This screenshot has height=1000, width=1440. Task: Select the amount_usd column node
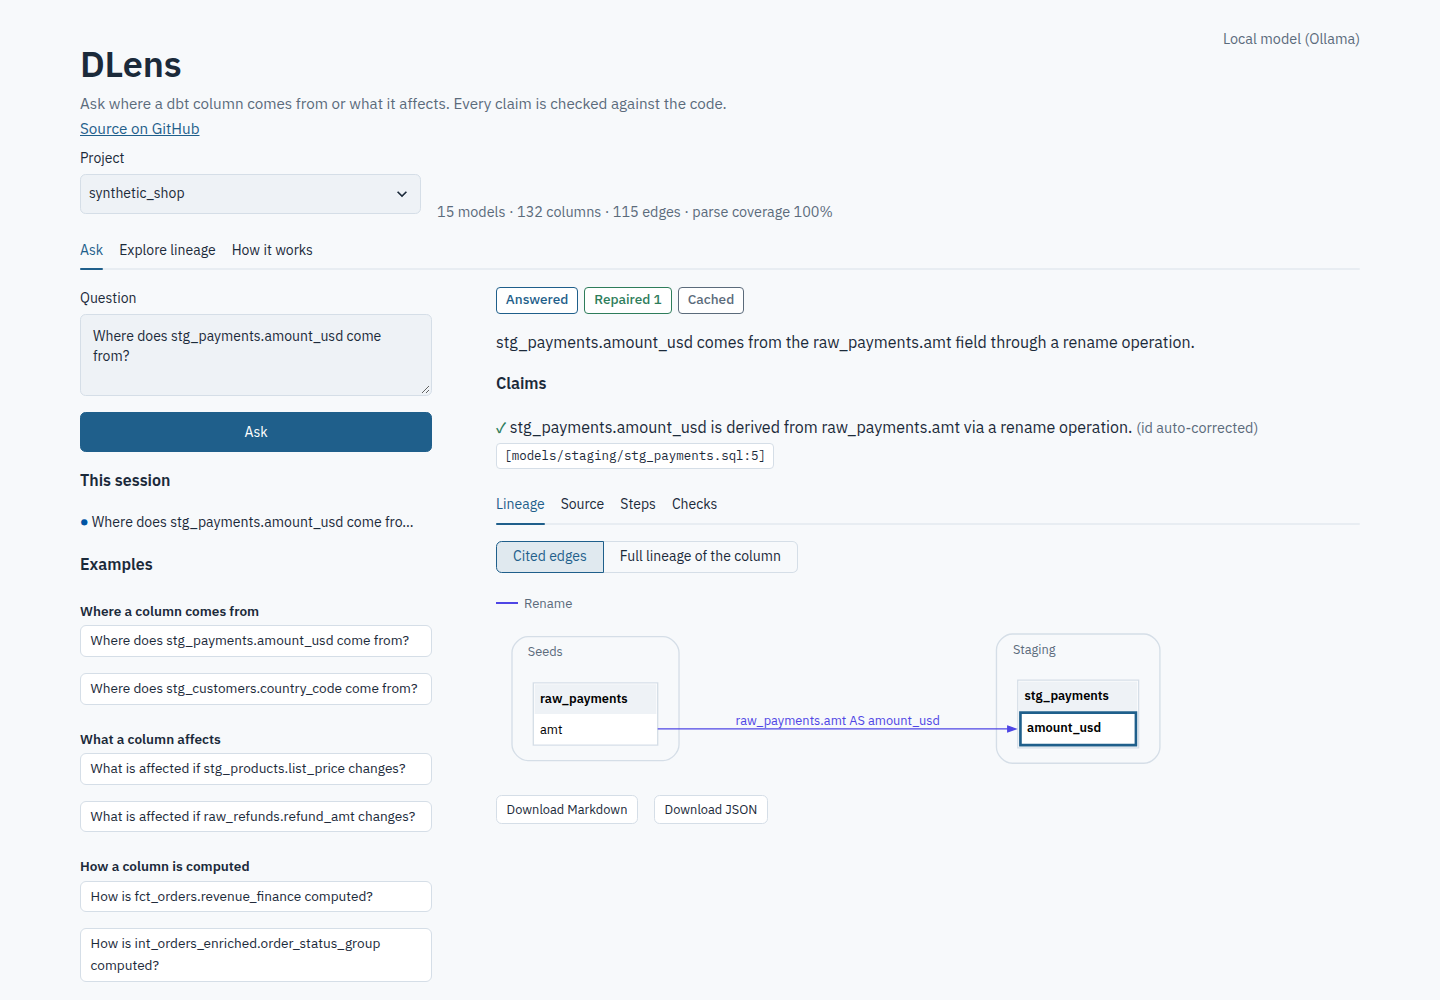[x=1078, y=728]
